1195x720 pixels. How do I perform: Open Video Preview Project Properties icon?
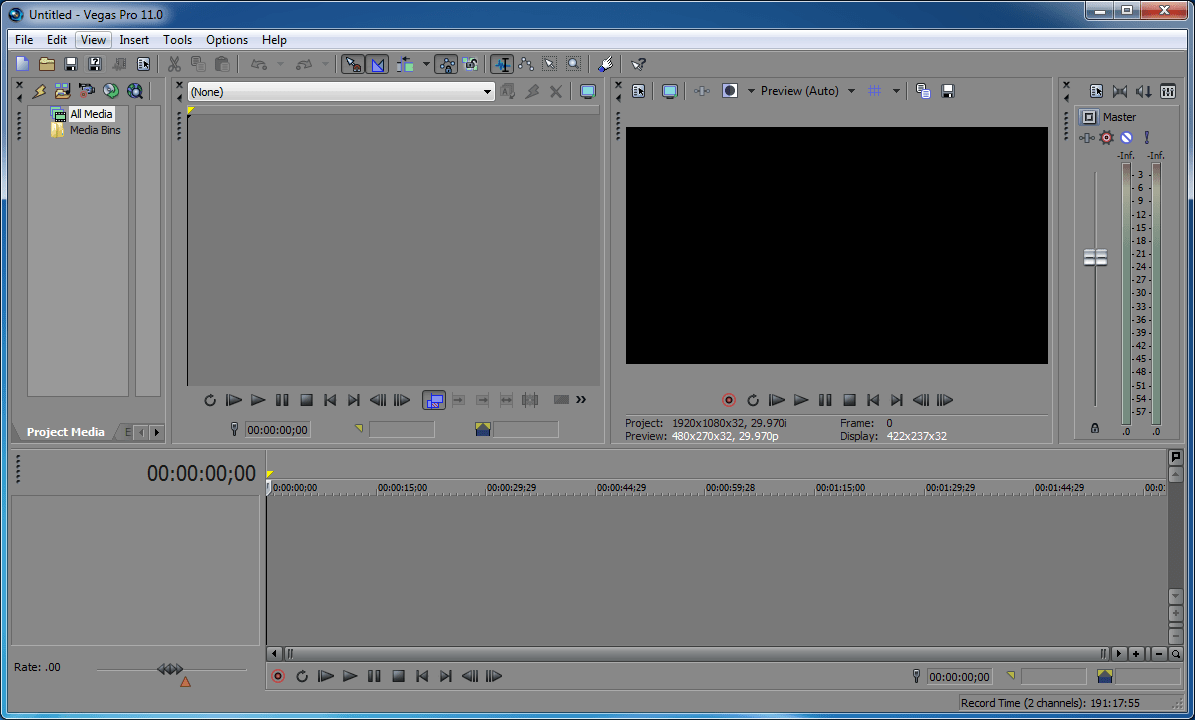tap(639, 91)
